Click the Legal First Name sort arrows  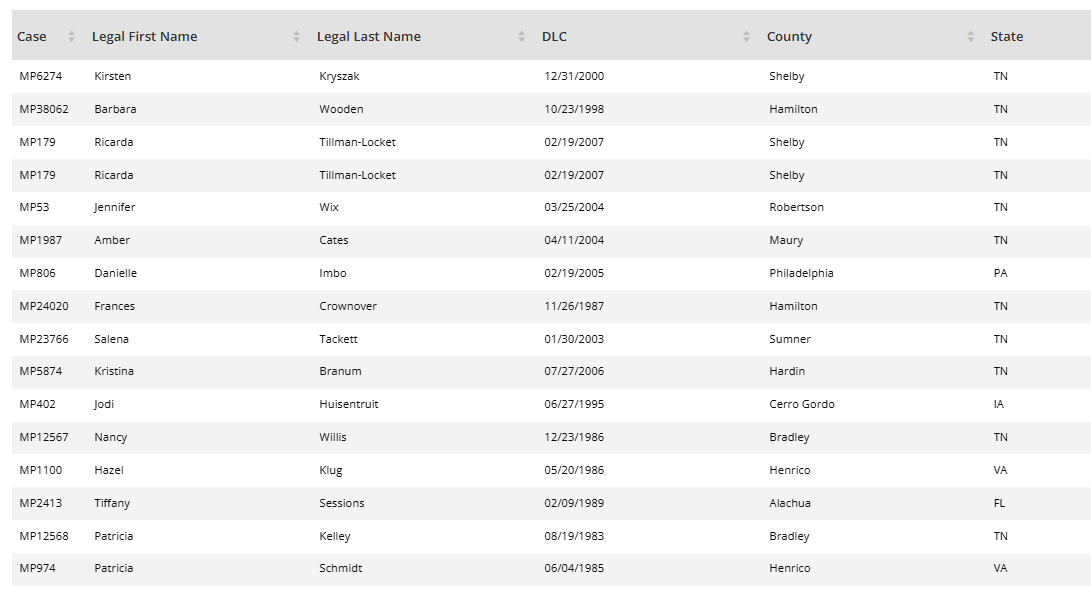[296, 37]
